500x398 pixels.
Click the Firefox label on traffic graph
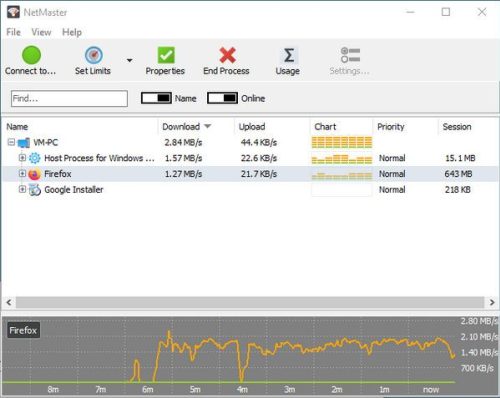pyautogui.click(x=23, y=330)
